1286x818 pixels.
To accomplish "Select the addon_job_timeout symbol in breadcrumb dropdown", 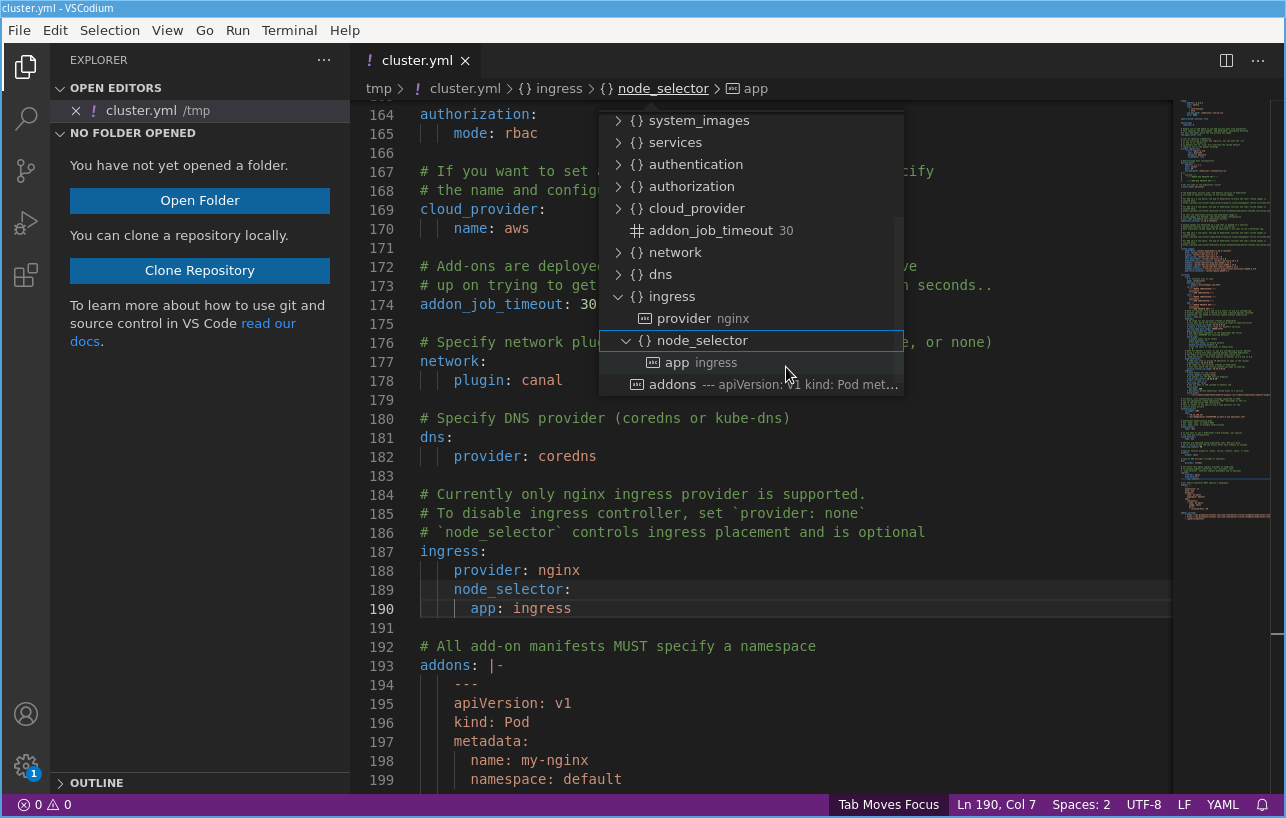I will point(751,231).
